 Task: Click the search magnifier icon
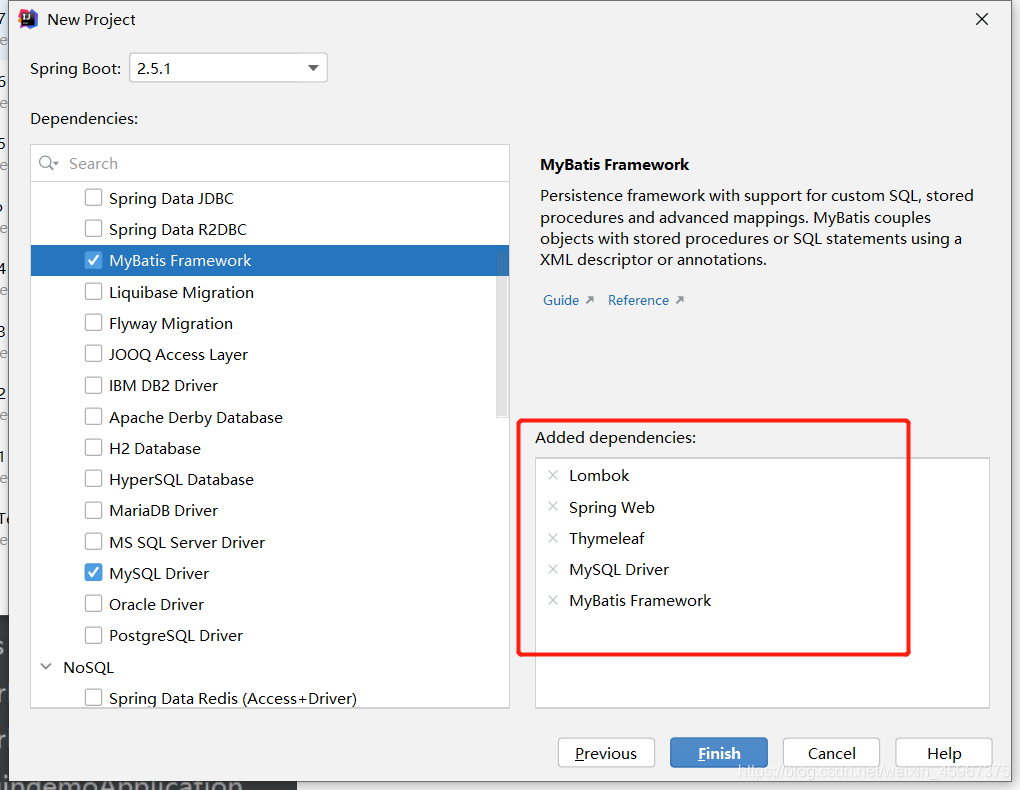[x=47, y=163]
